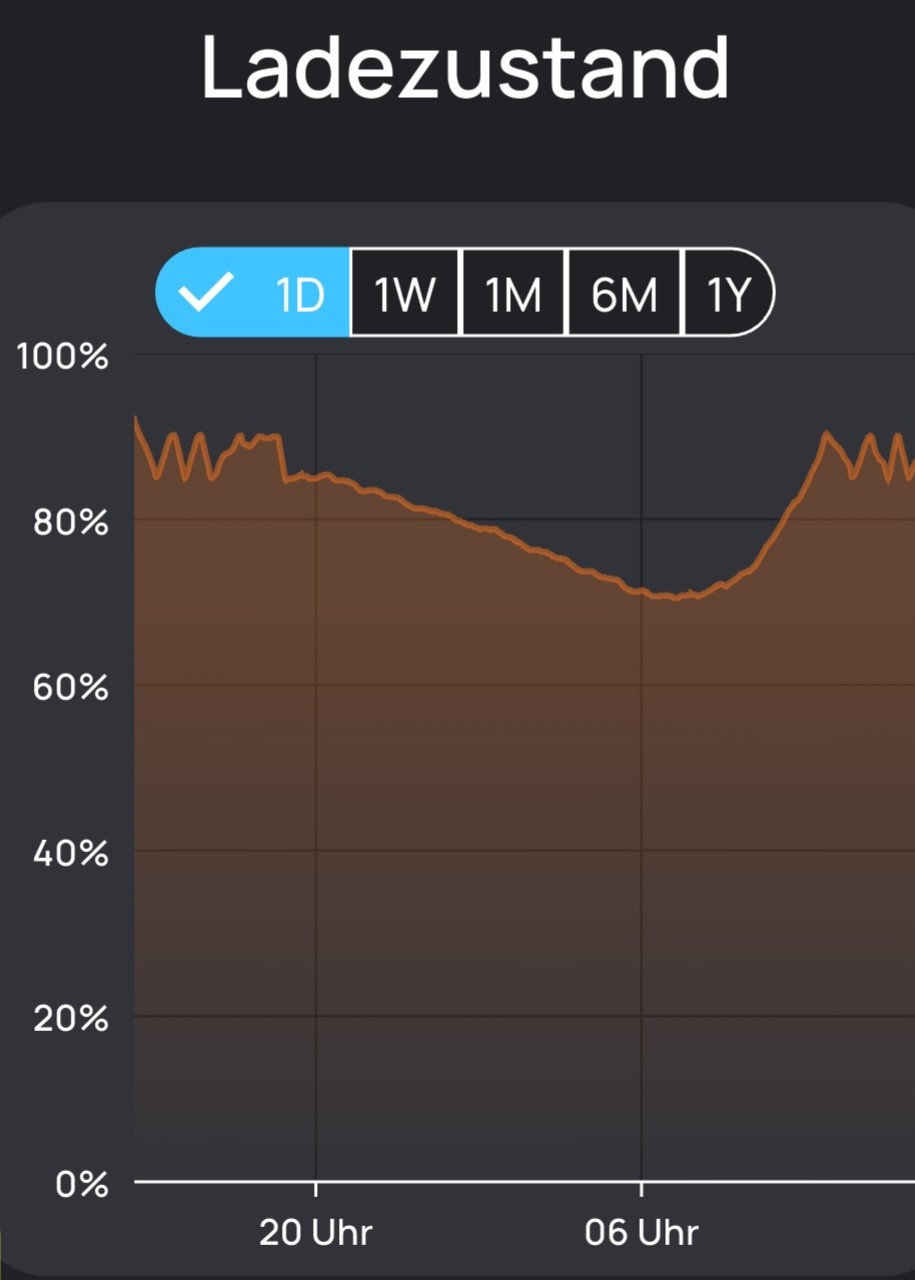Click the 0% axis label

click(x=81, y=1184)
